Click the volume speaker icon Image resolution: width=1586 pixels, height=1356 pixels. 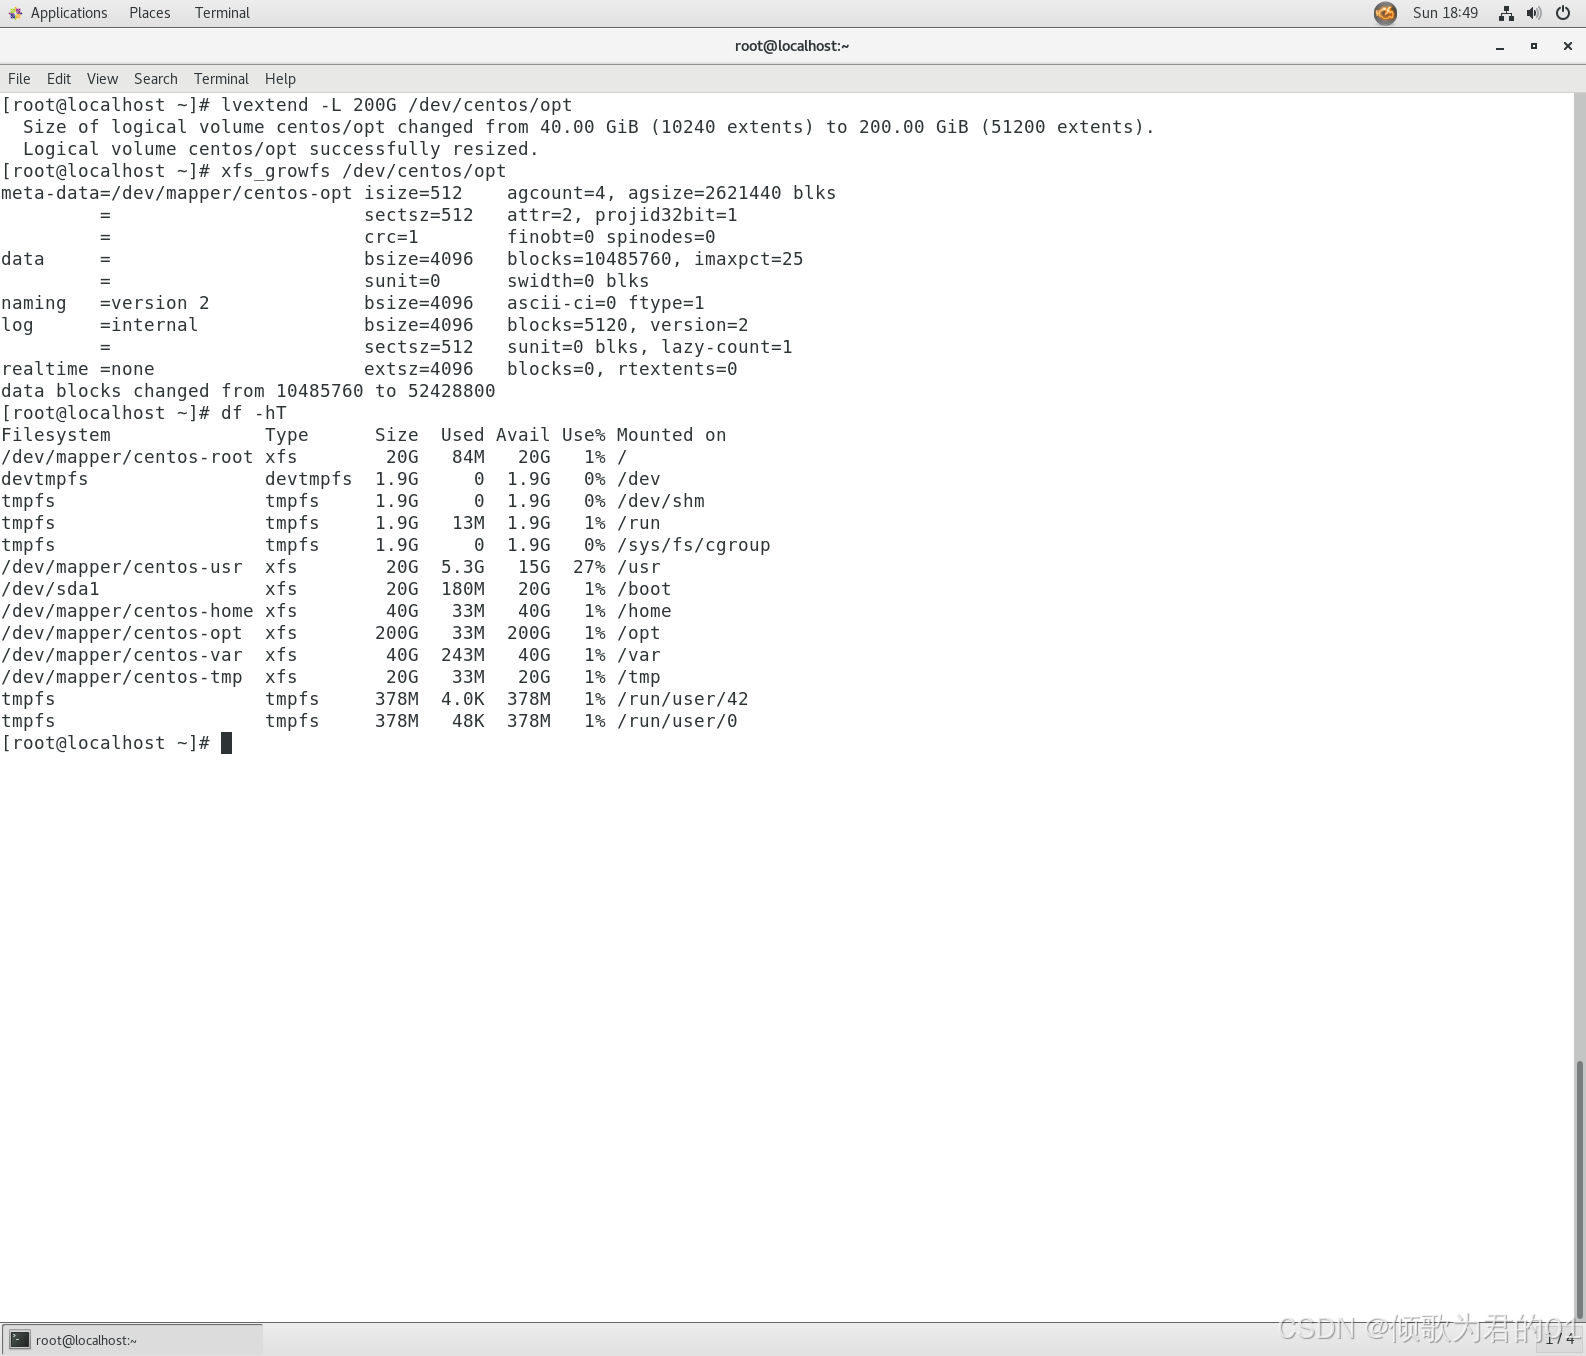pyautogui.click(x=1534, y=13)
